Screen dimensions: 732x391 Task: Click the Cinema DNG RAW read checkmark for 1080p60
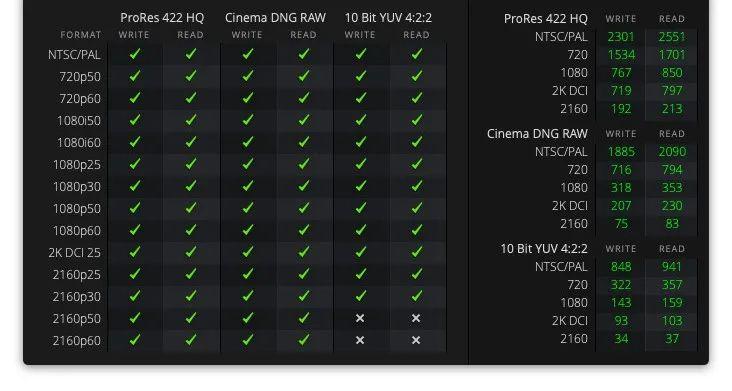(304, 230)
